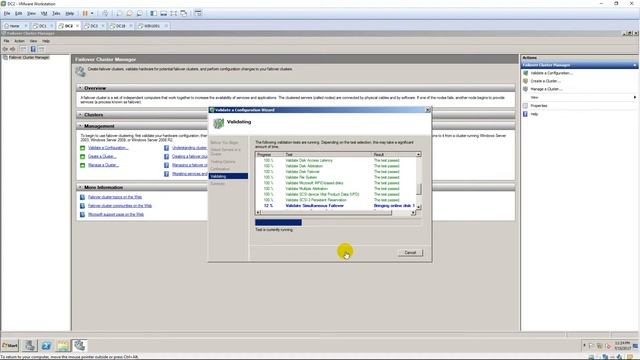Click the test list scroll-down arrow
This screenshot has width=640, height=360.
pos(418,207)
